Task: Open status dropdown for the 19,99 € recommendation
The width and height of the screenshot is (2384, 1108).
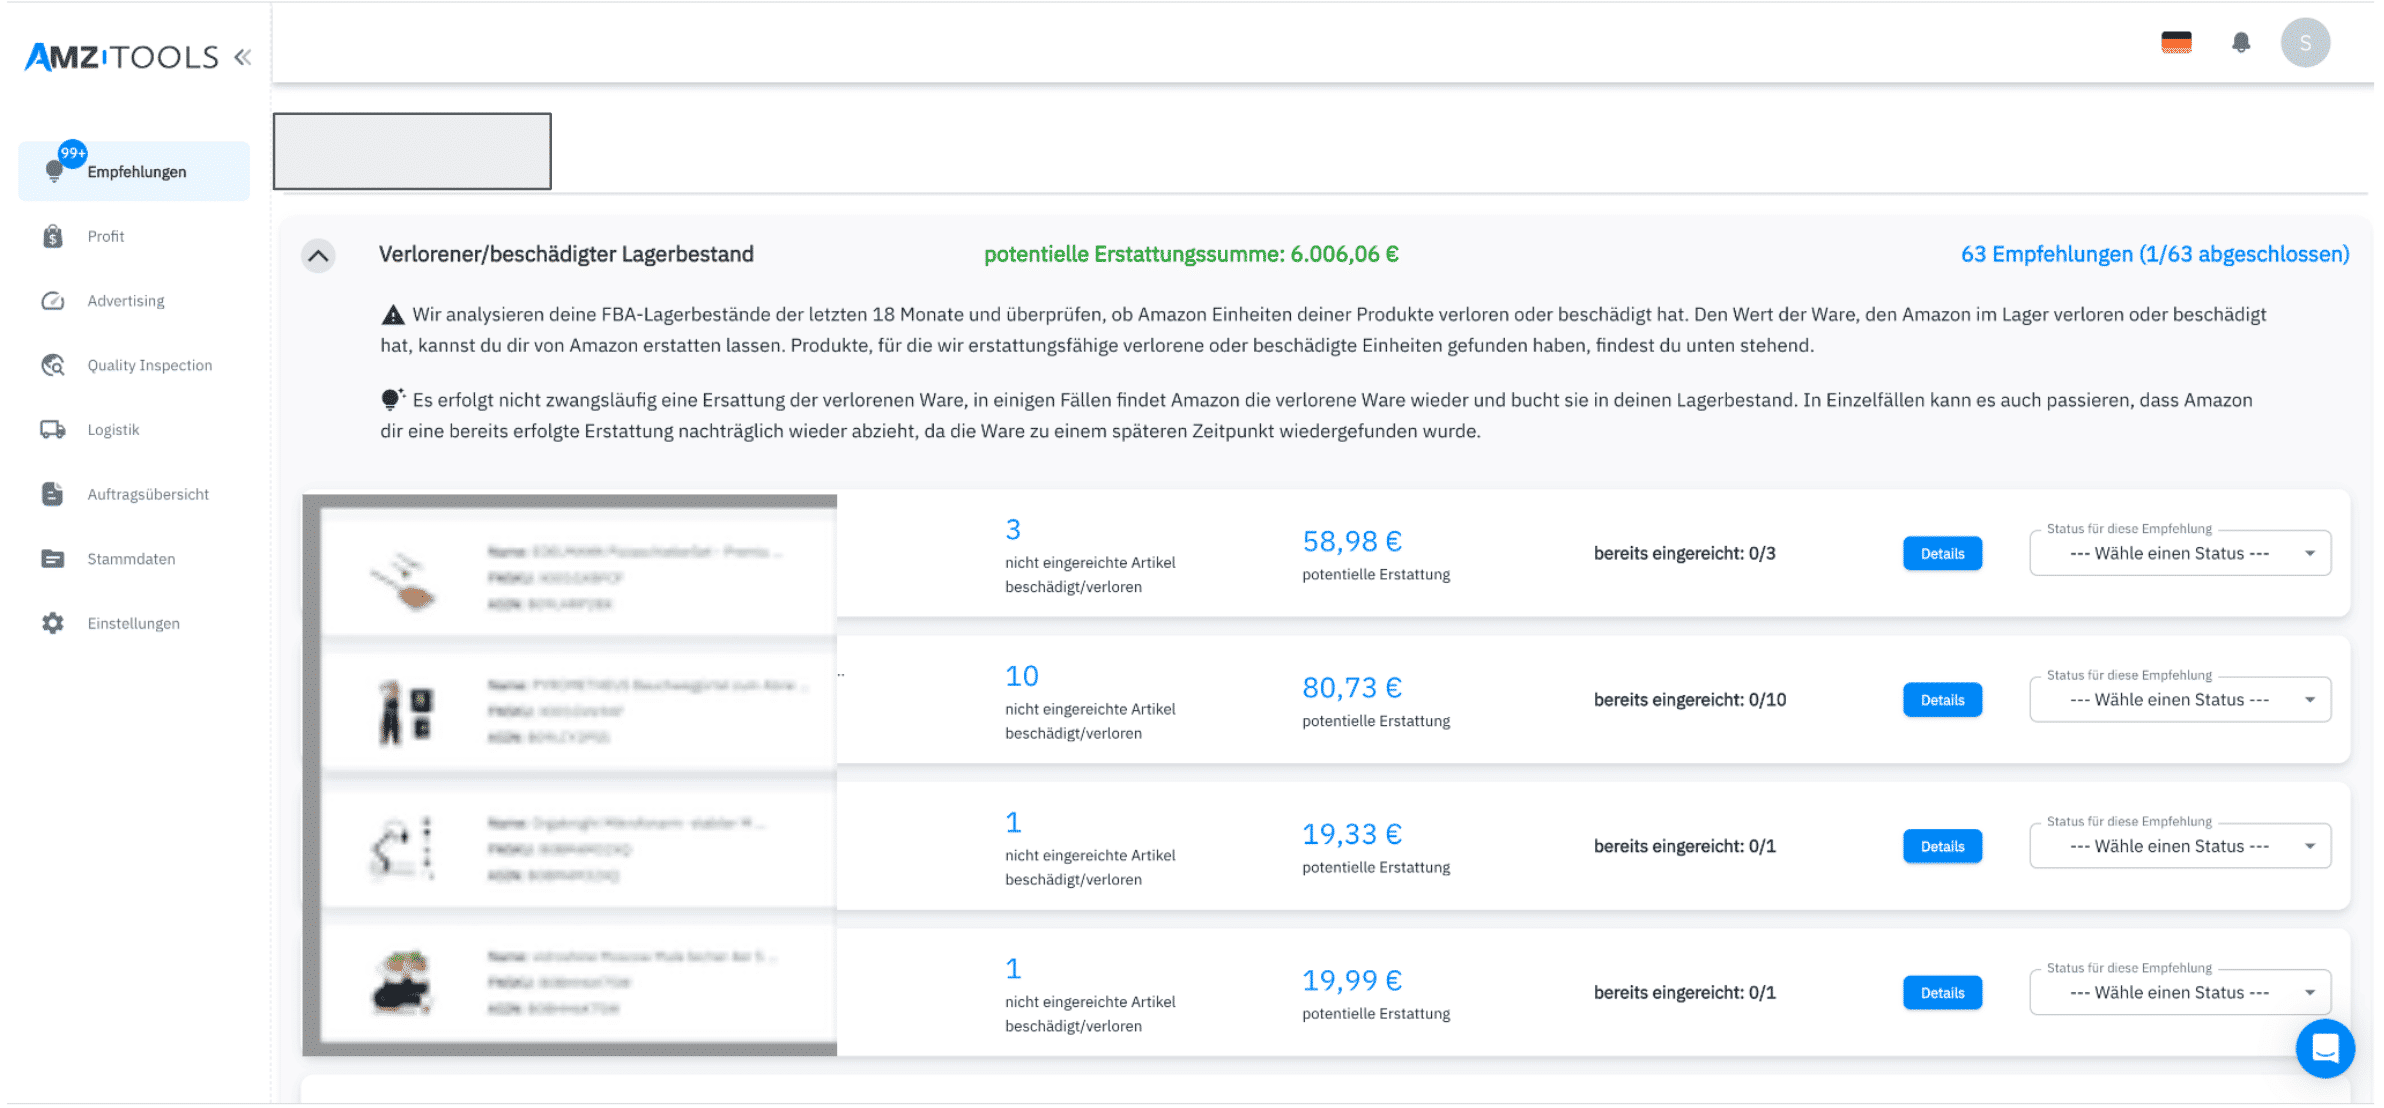Action: coord(2180,993)
